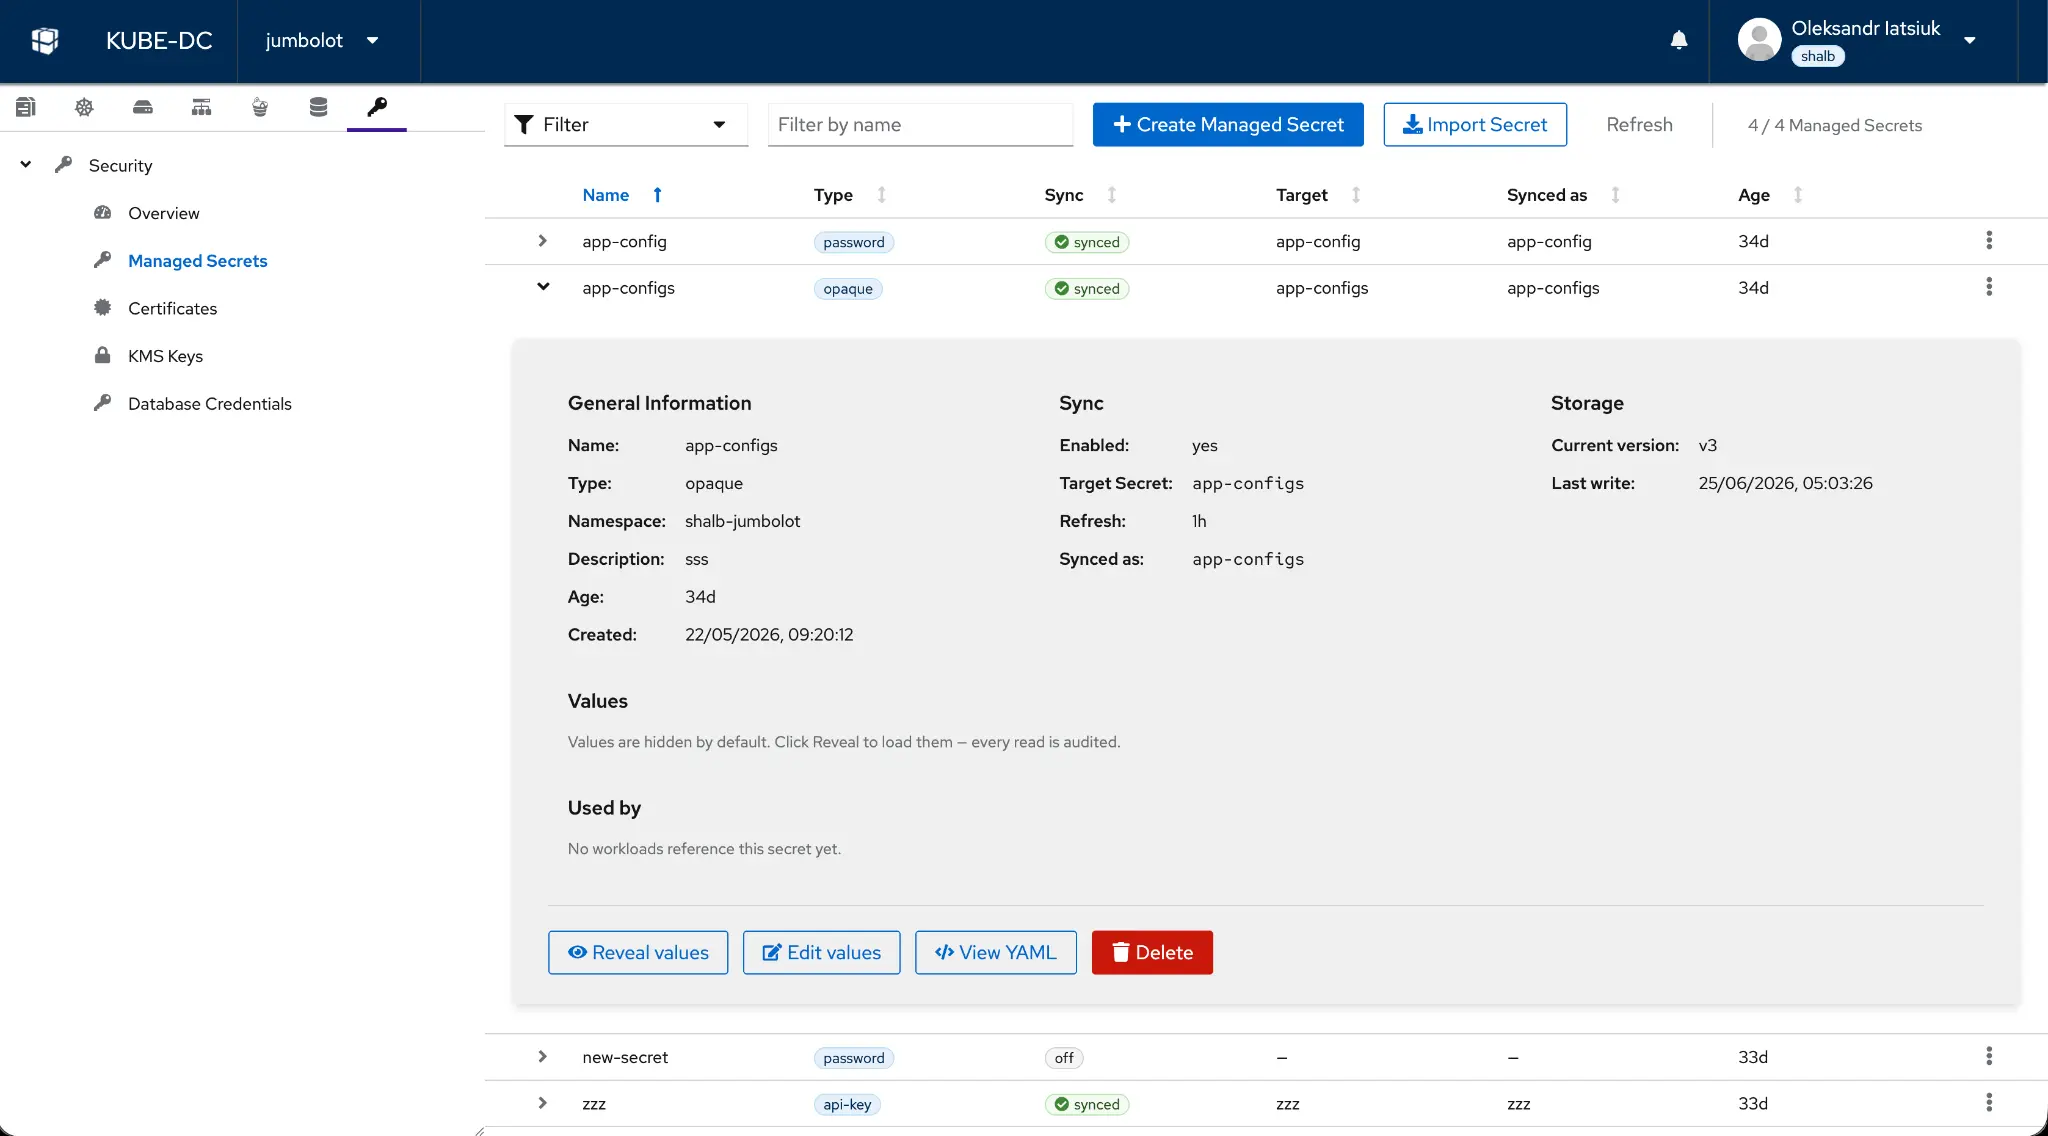Open actions menu for app-configs row
The width and height of the screenshot is (2048, 1136).
click(x=1989, y=287)
